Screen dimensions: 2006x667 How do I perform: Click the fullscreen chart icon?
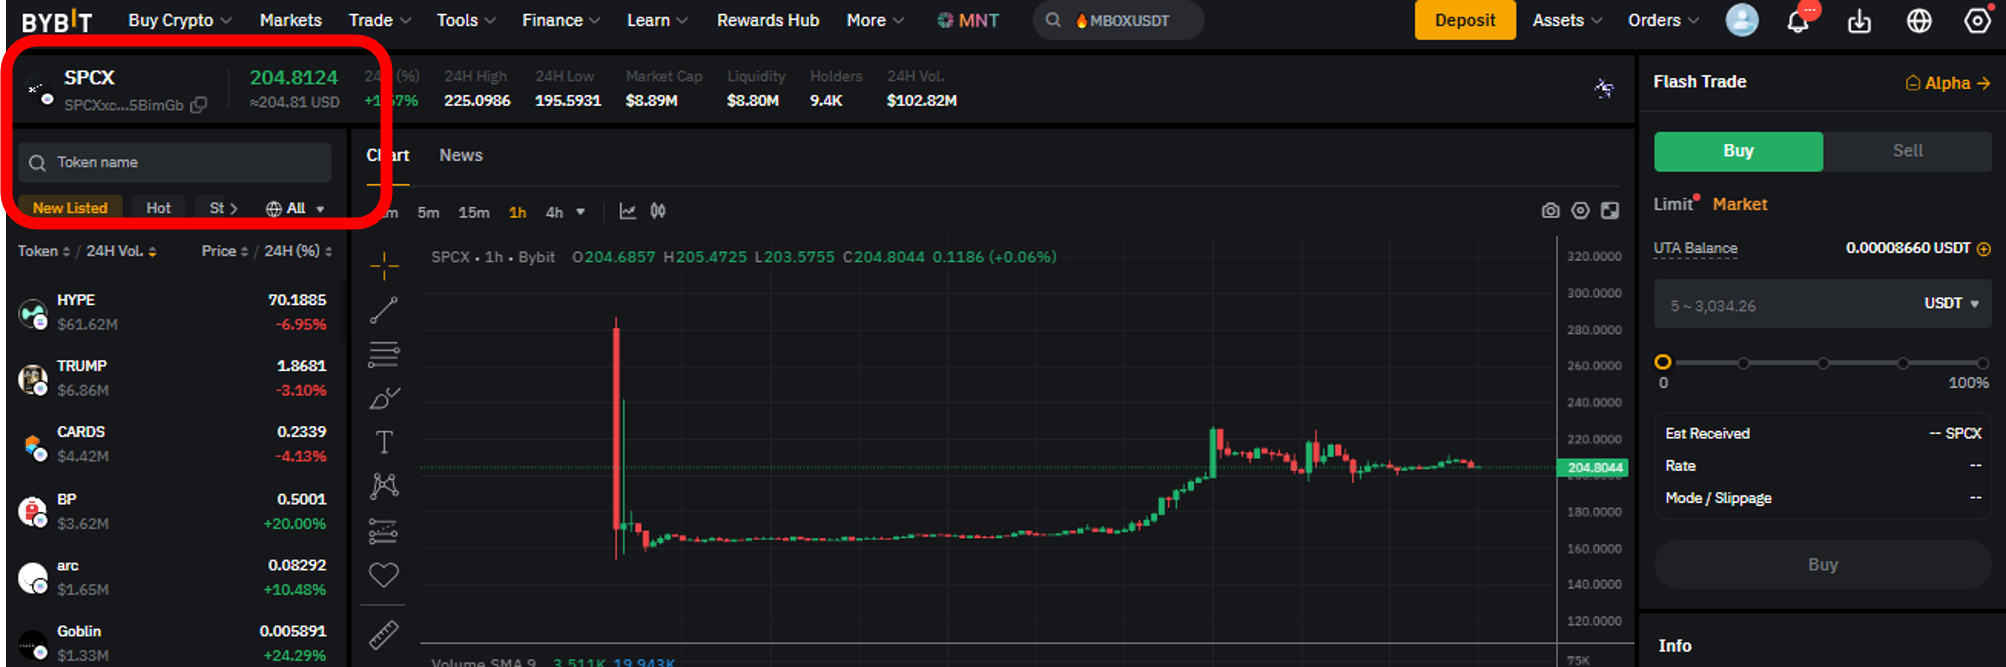coord(1610,211)
